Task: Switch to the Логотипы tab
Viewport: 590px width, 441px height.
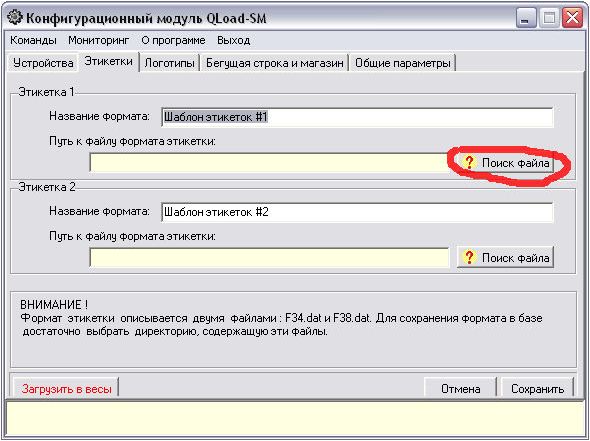Action: pyautogui.click(x=169, y=63)
